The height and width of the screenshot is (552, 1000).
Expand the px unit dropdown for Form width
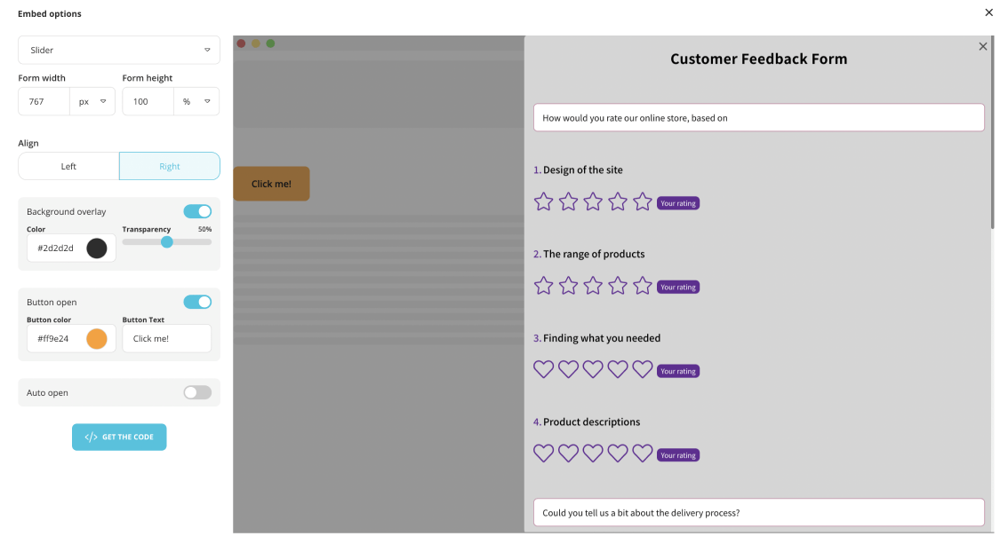click(93, 102)
